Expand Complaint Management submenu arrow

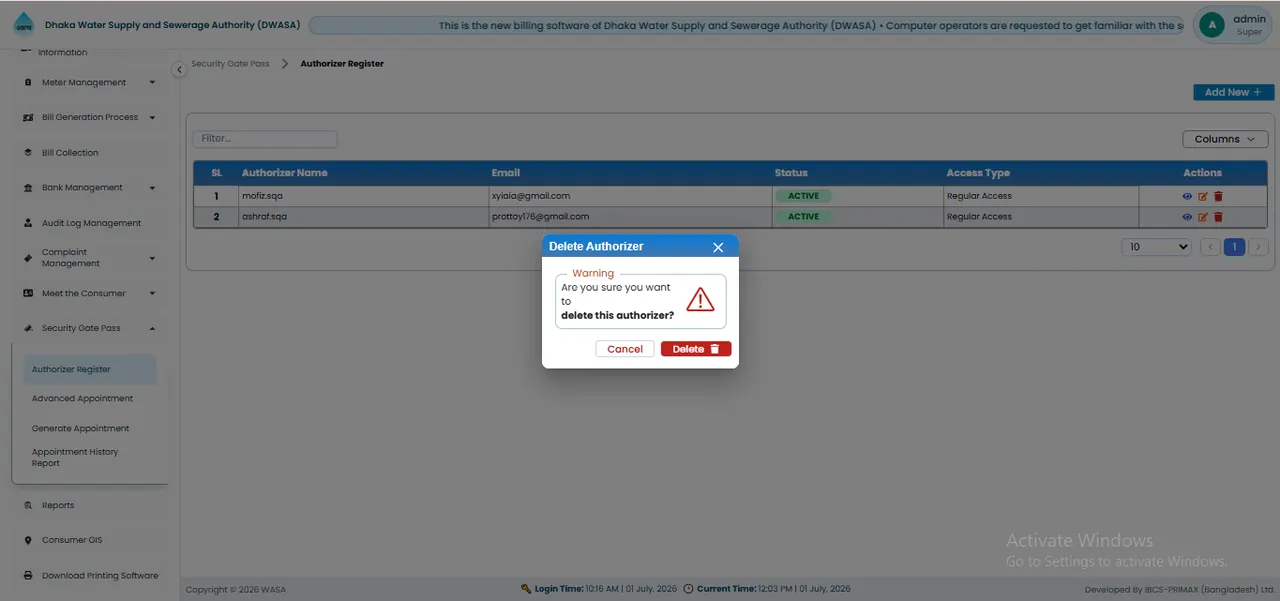pos(153,258)
